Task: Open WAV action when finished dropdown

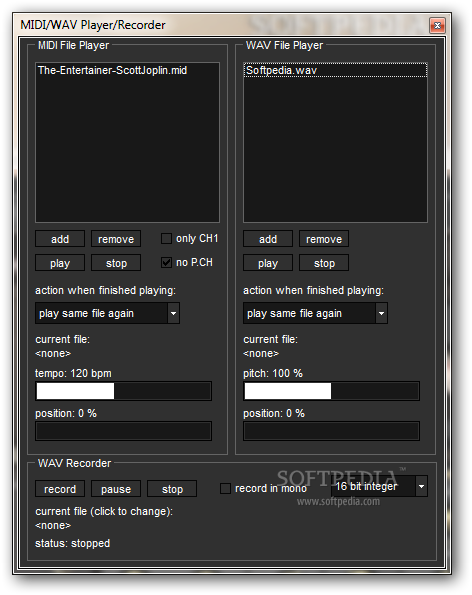Action: coord(315,313)
